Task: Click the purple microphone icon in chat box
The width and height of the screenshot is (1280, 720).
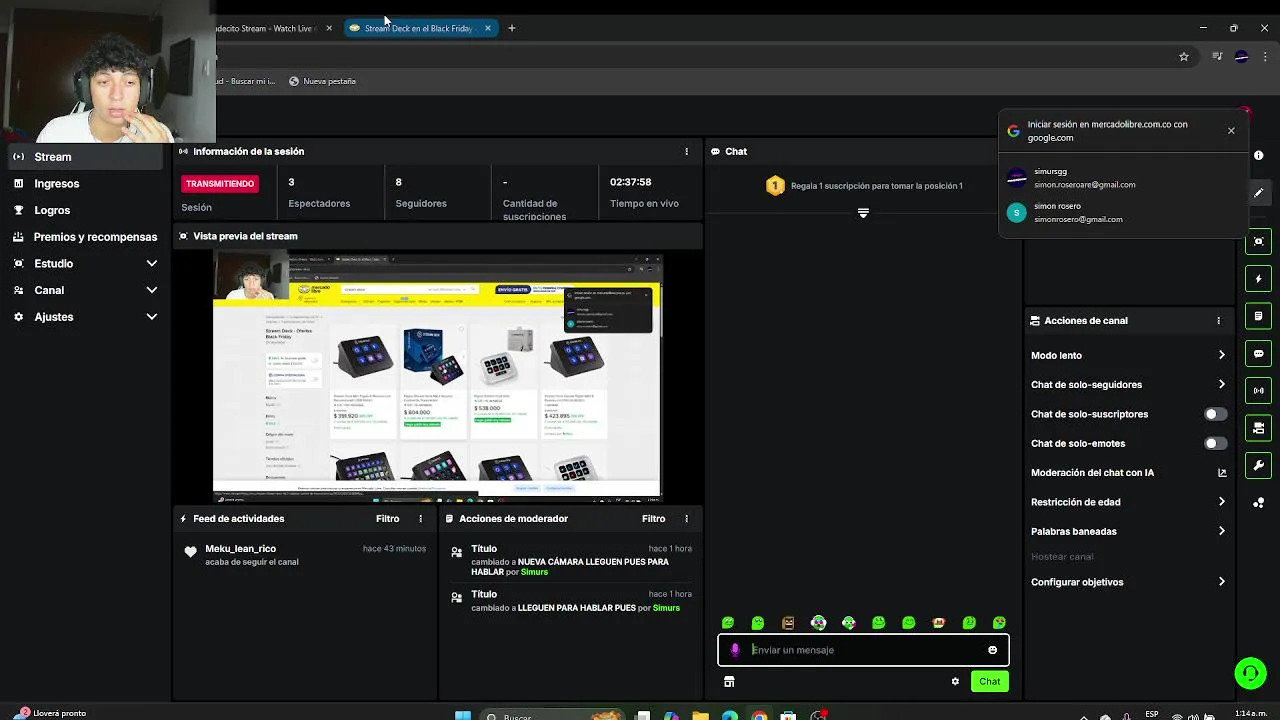Action: coord(735,650)
